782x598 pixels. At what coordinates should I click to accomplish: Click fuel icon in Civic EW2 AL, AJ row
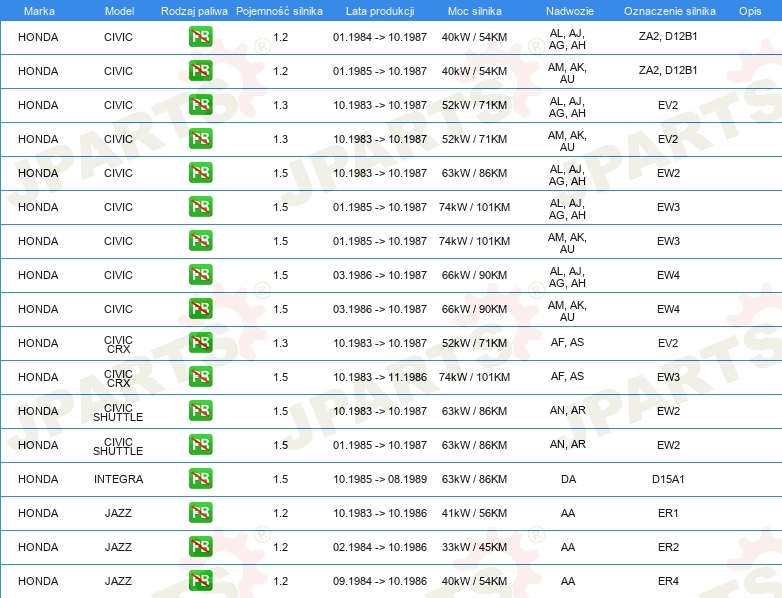200,173
